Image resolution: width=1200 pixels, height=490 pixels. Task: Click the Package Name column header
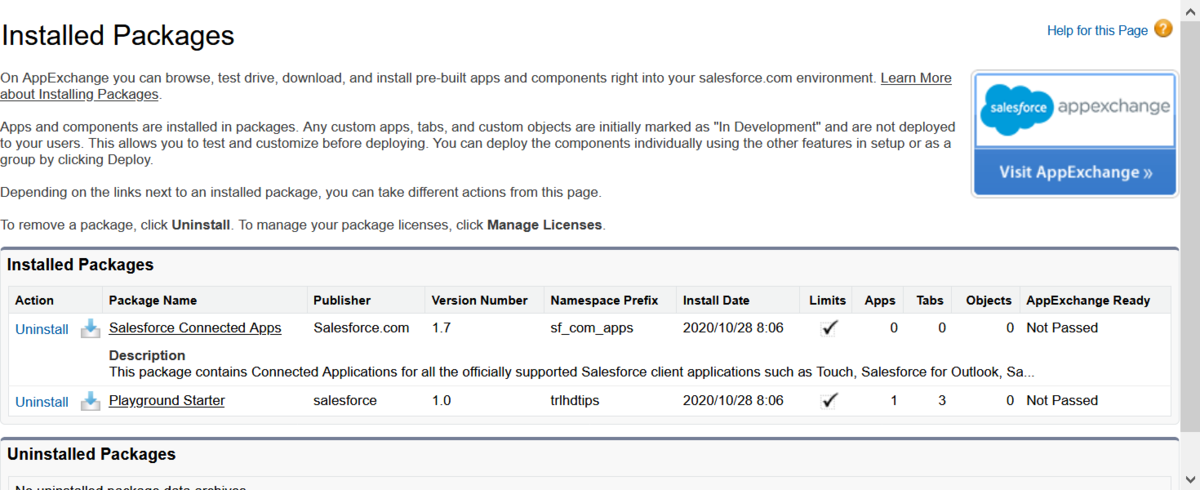[x=153, y=300]
